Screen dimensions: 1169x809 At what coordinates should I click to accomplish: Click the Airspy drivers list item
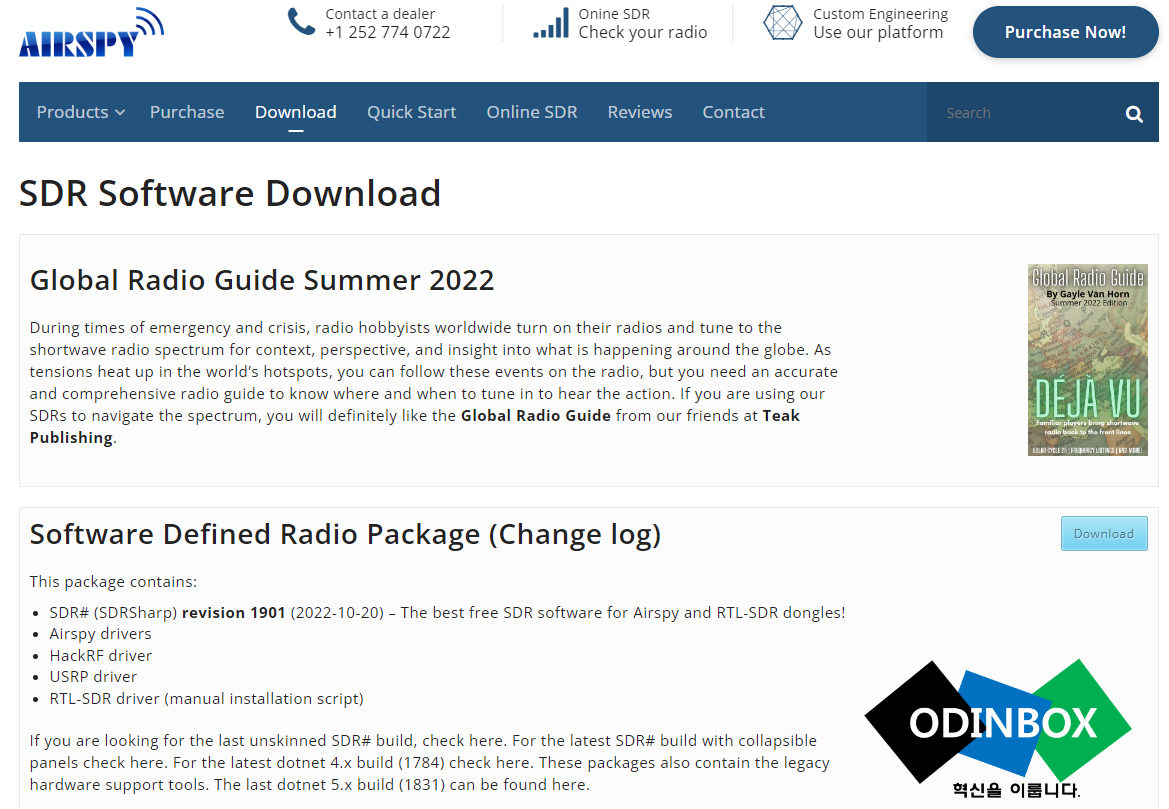click(x=101, y=634)
